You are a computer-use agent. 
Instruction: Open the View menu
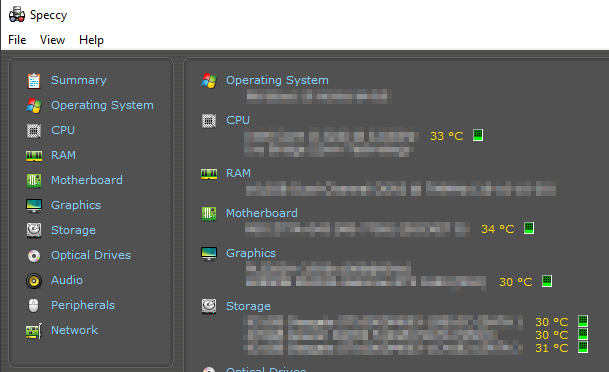[52, 40]
